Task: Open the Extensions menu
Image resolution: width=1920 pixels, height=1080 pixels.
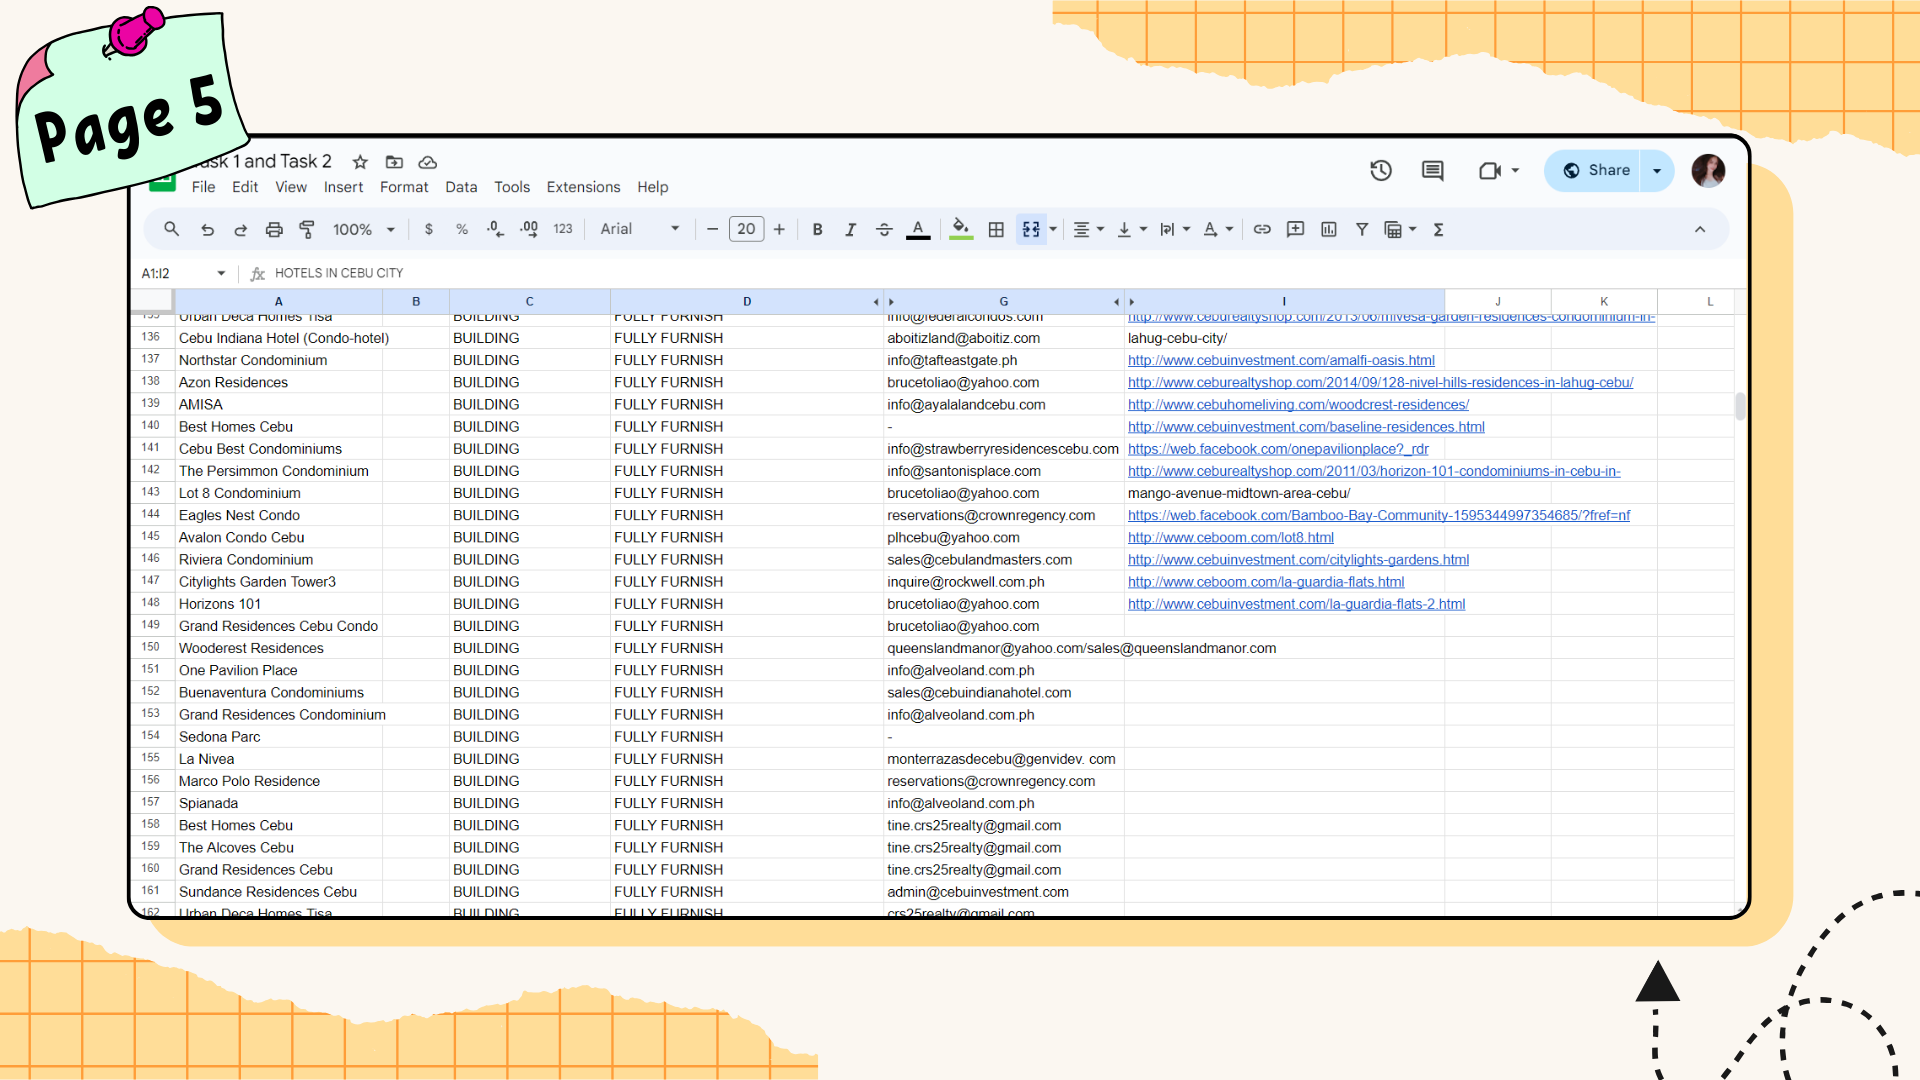Action: (x=583, y=187)
